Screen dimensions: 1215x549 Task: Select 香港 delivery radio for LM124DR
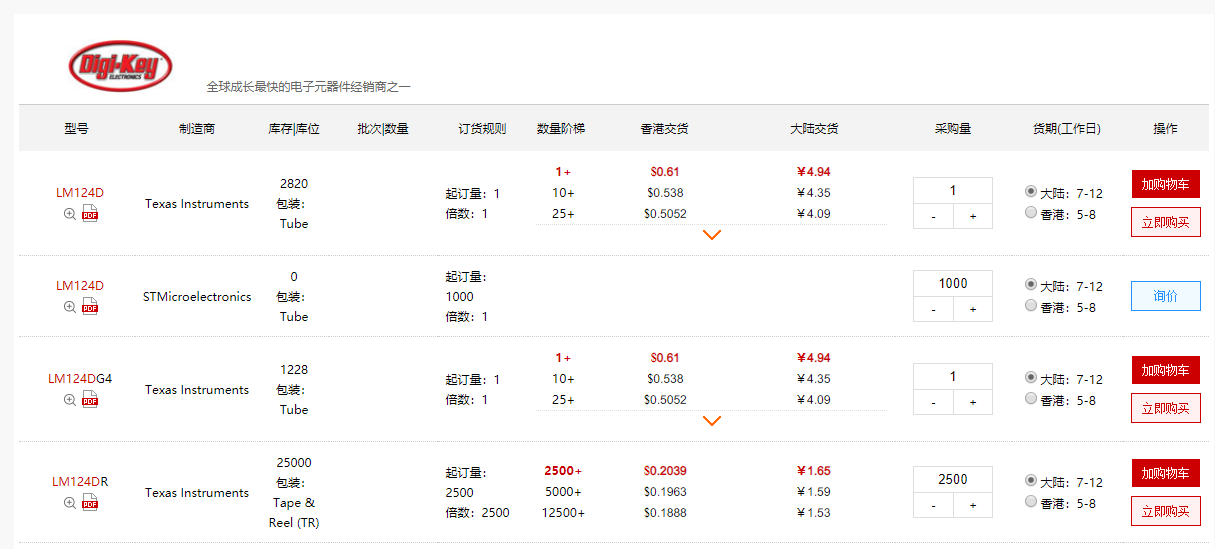[x=1031, y=502]
